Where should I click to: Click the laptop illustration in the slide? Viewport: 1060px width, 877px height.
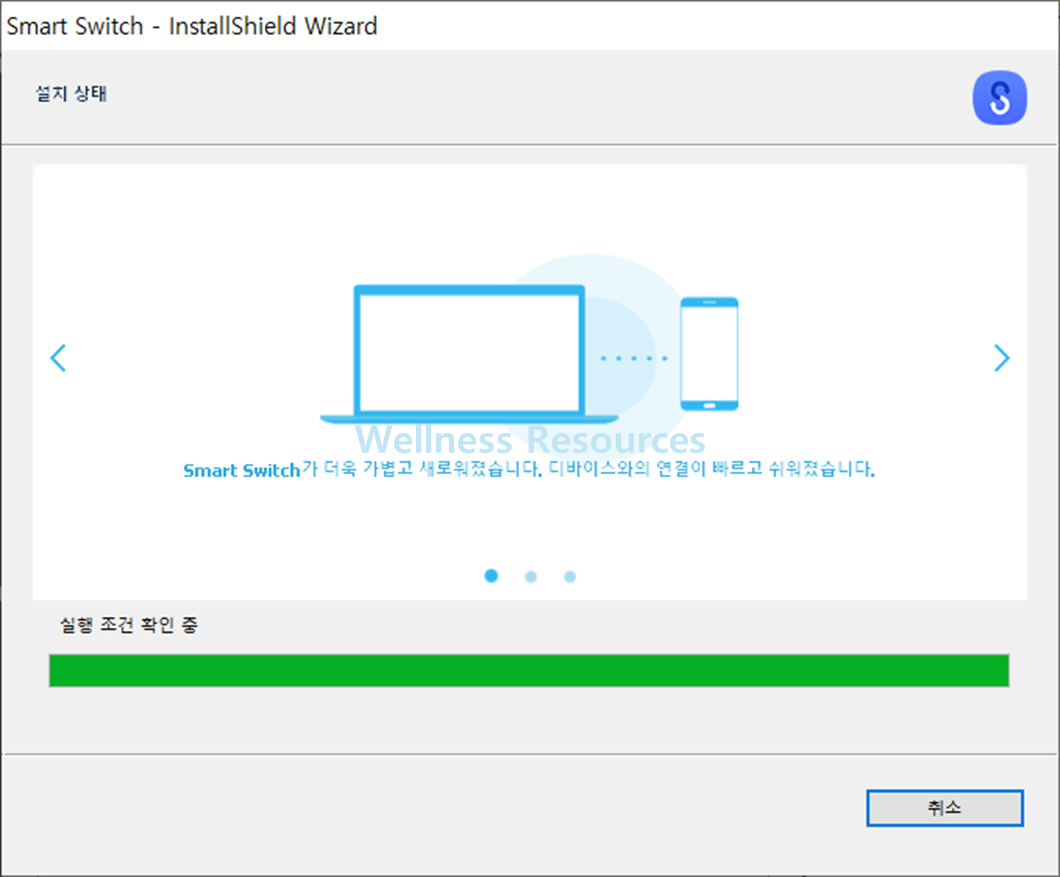(x=468, y=354)
